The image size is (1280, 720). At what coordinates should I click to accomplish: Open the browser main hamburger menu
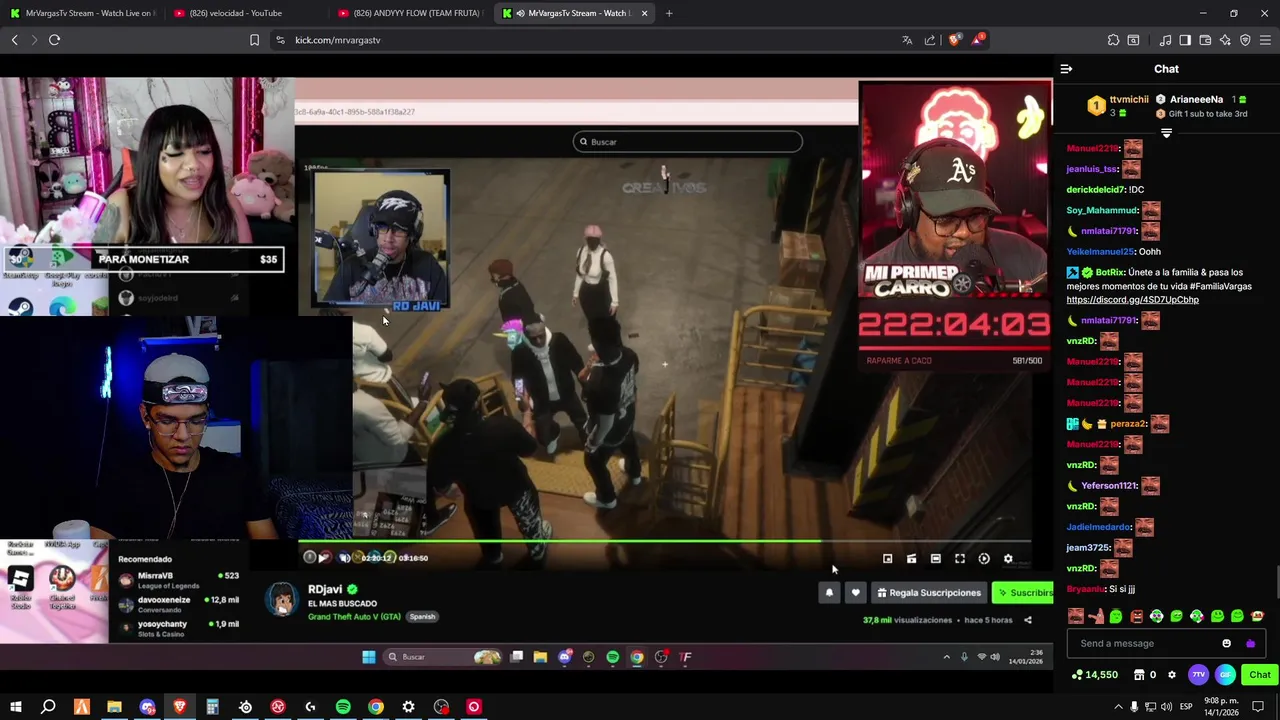1265,40
